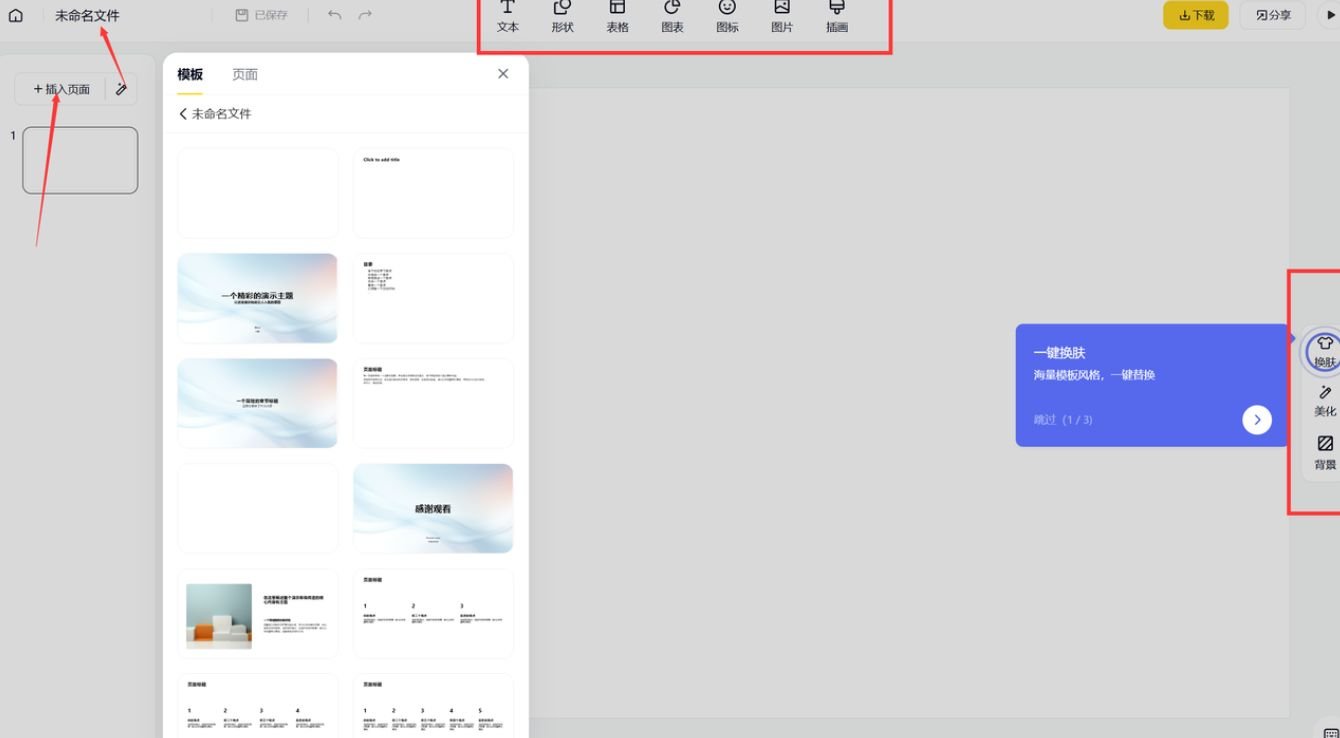
Task: Open the 形状 shapes tool
Action: pyautogui.click(x=562, y=18)
